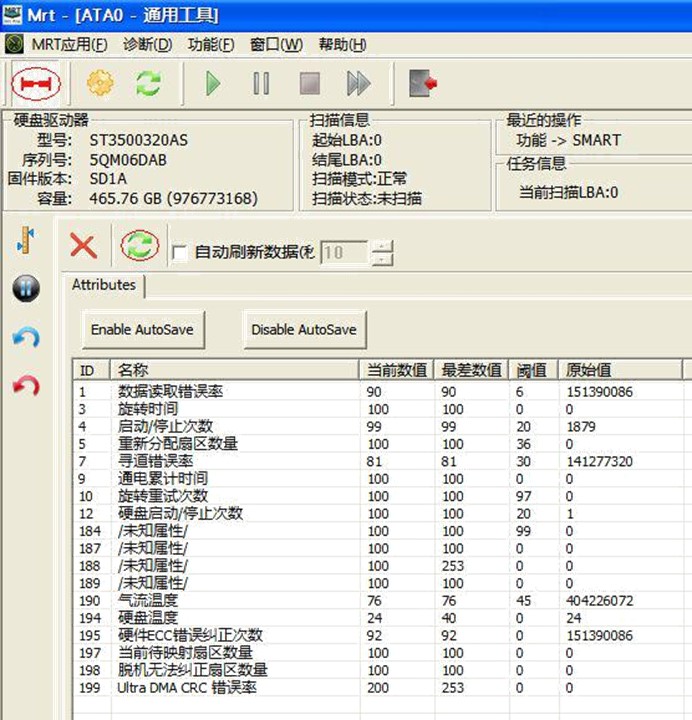Click the Enable AutoSave button

click(141, 329)
